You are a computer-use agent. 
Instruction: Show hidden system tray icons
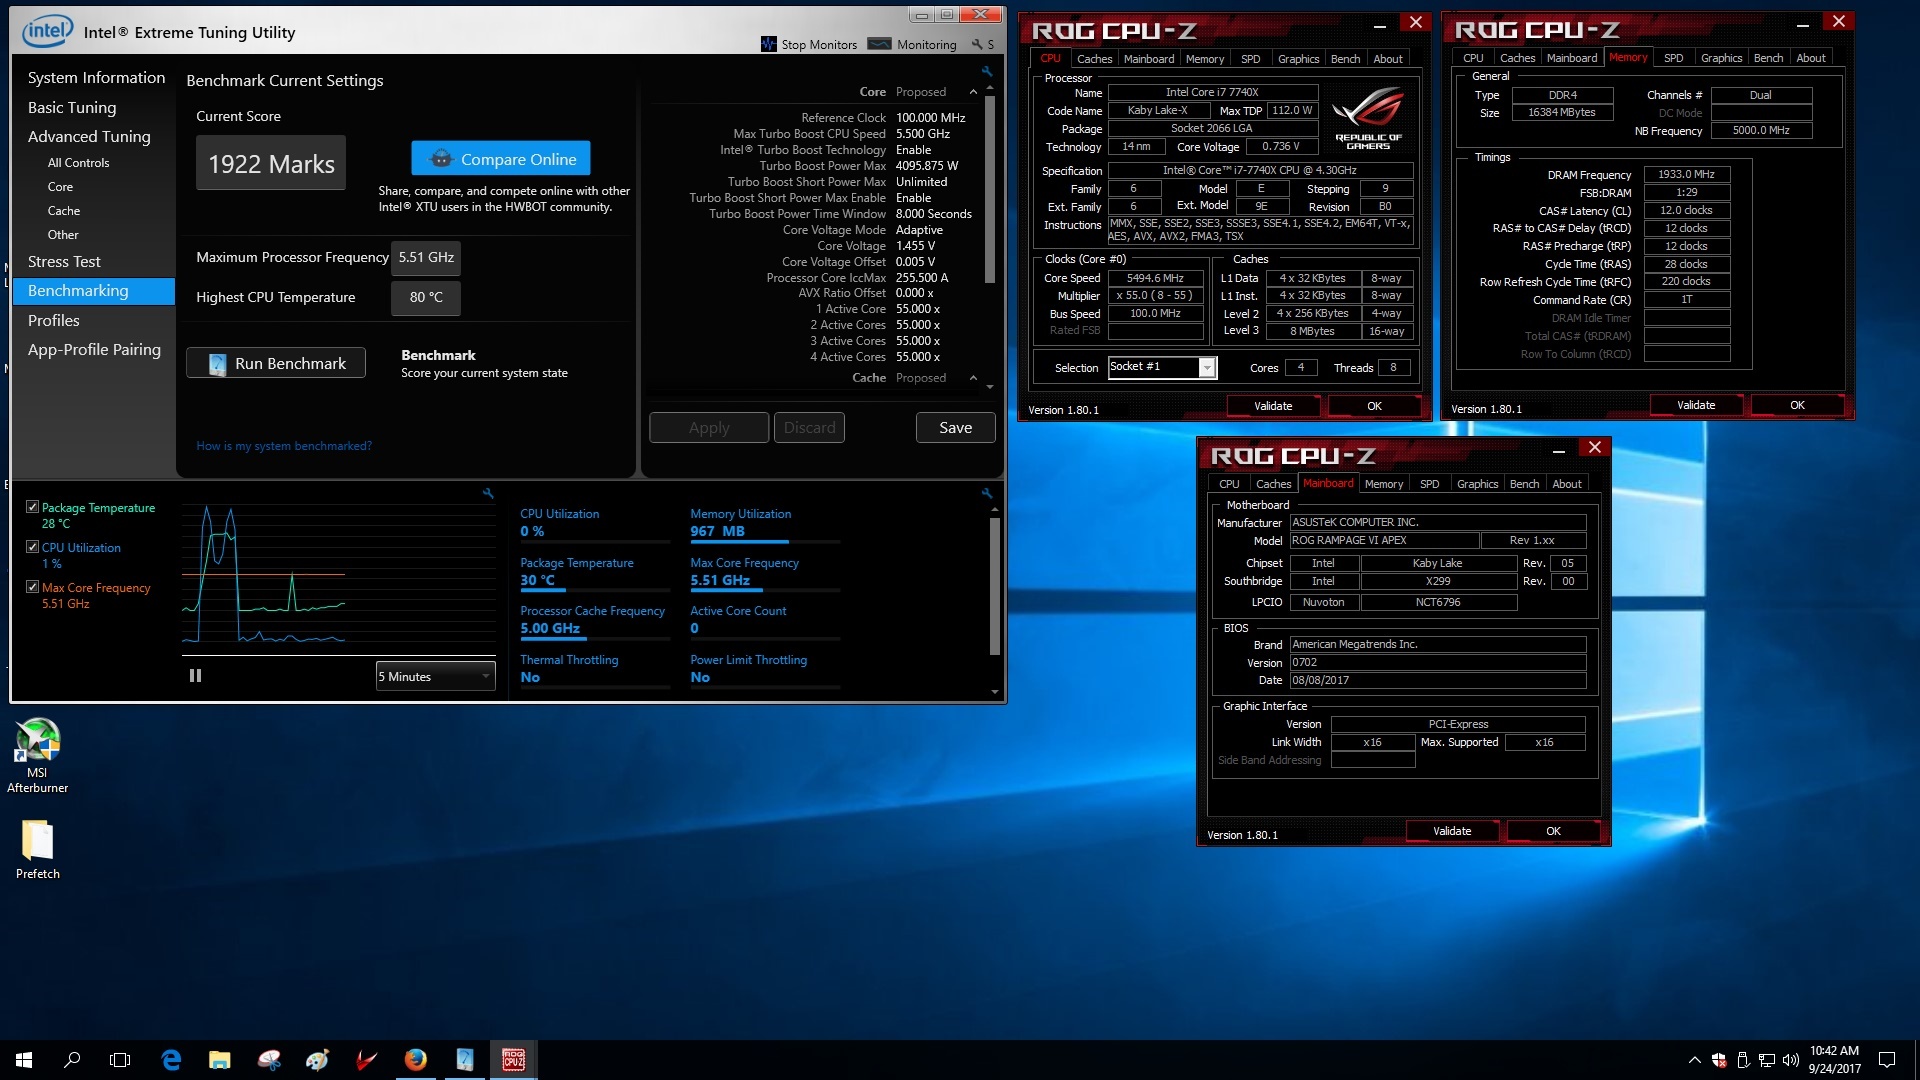tap(1694, 1060)
